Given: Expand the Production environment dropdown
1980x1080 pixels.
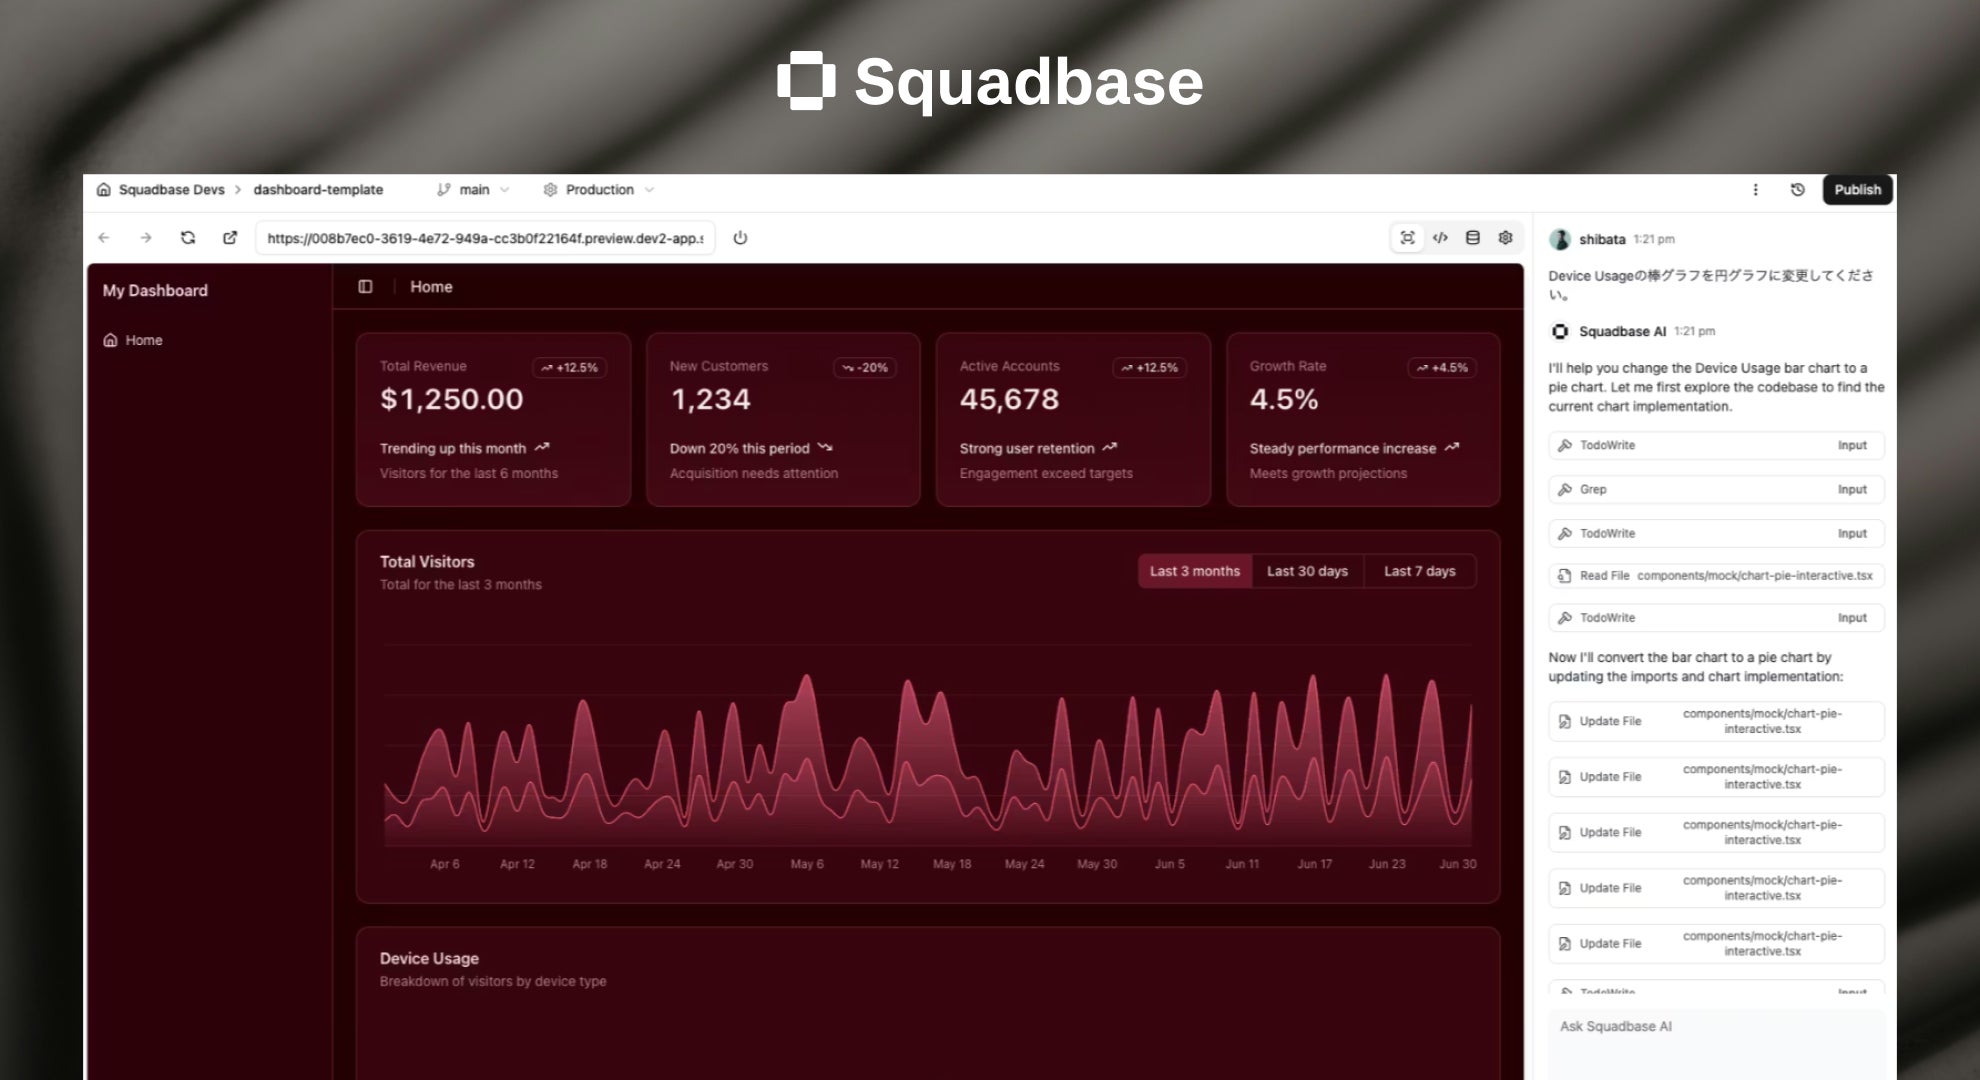Looking at the screenshot, I should (598, 189).
